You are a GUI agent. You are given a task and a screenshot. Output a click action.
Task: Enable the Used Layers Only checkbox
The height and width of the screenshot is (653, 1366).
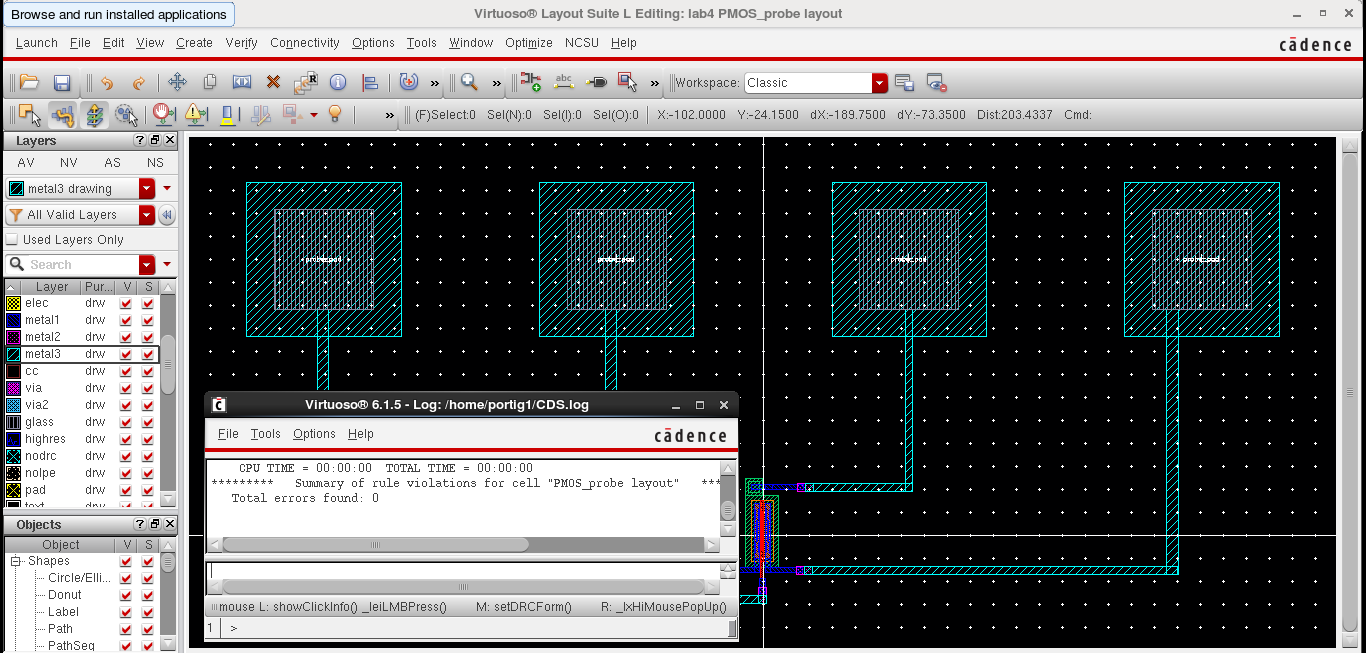(13, 240)
